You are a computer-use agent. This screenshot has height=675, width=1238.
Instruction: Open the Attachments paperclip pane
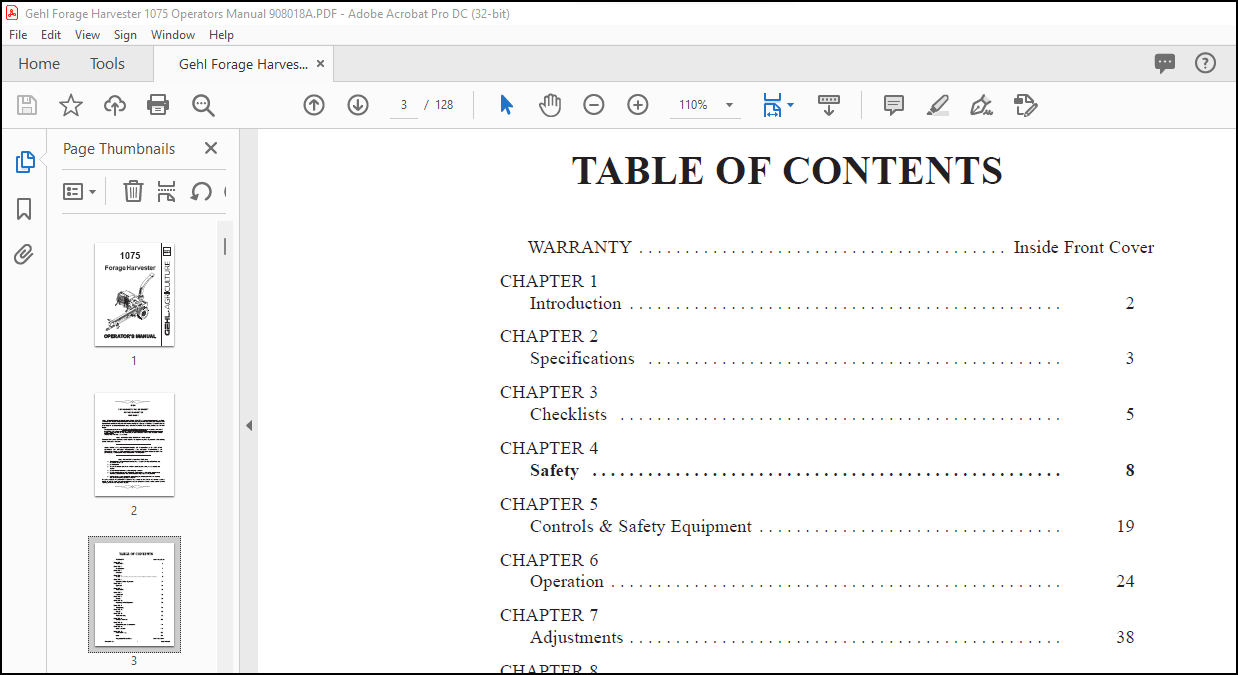tap(24, 255)
